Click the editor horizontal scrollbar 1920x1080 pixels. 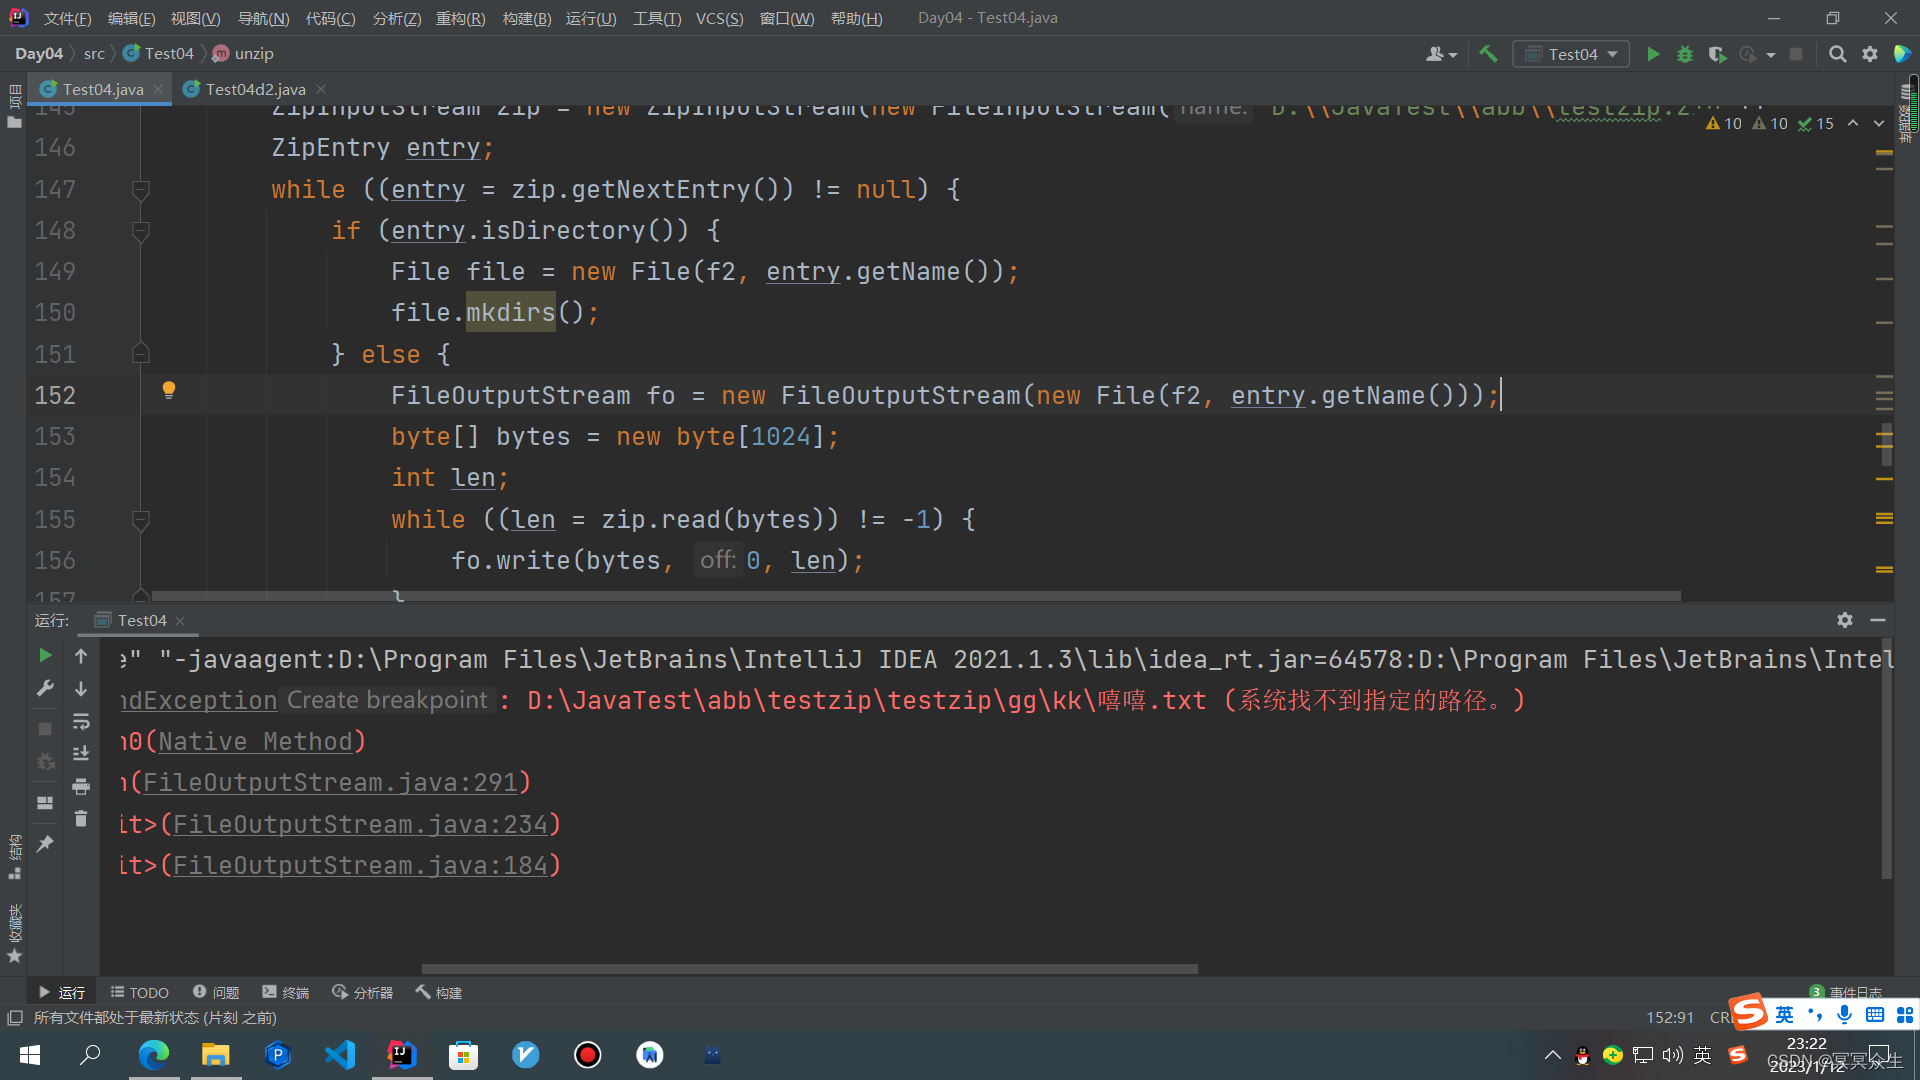pos(915,596)
